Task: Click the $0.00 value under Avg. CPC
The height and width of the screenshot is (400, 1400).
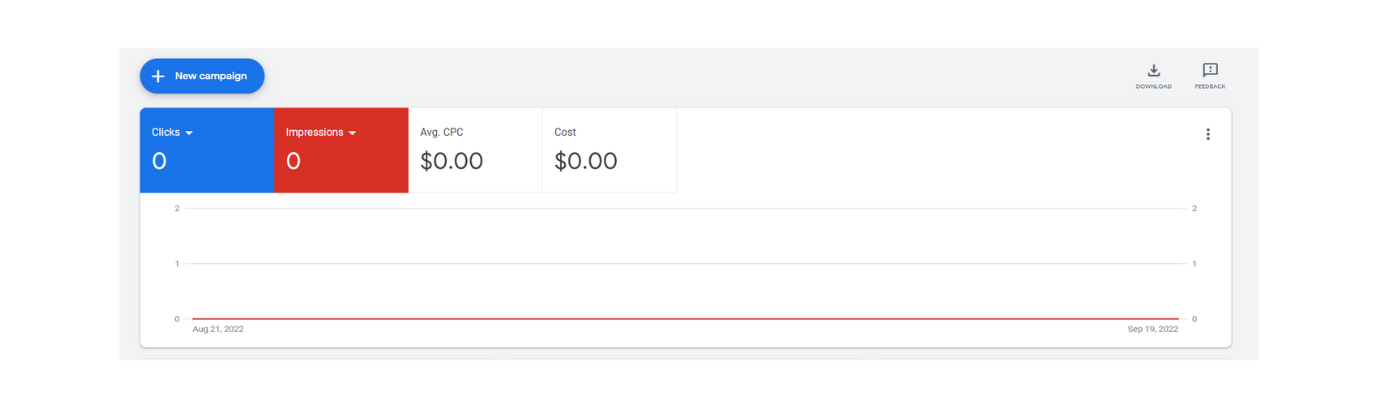Action: coord(452,161)
